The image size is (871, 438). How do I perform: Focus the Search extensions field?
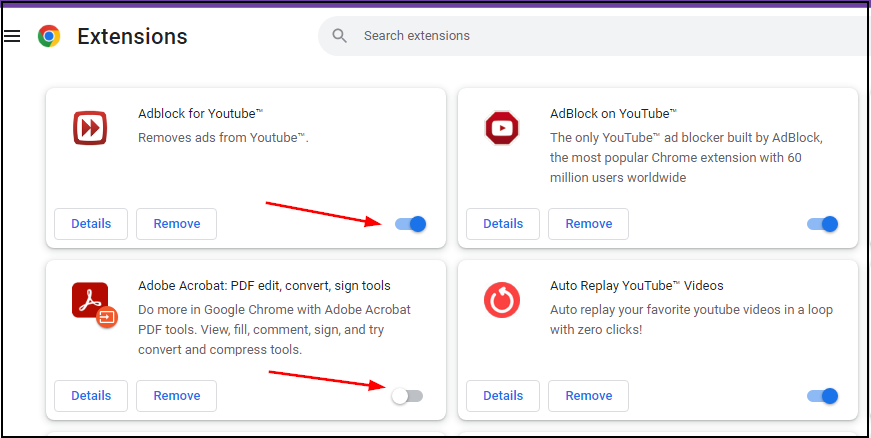(x=593, y=36)
